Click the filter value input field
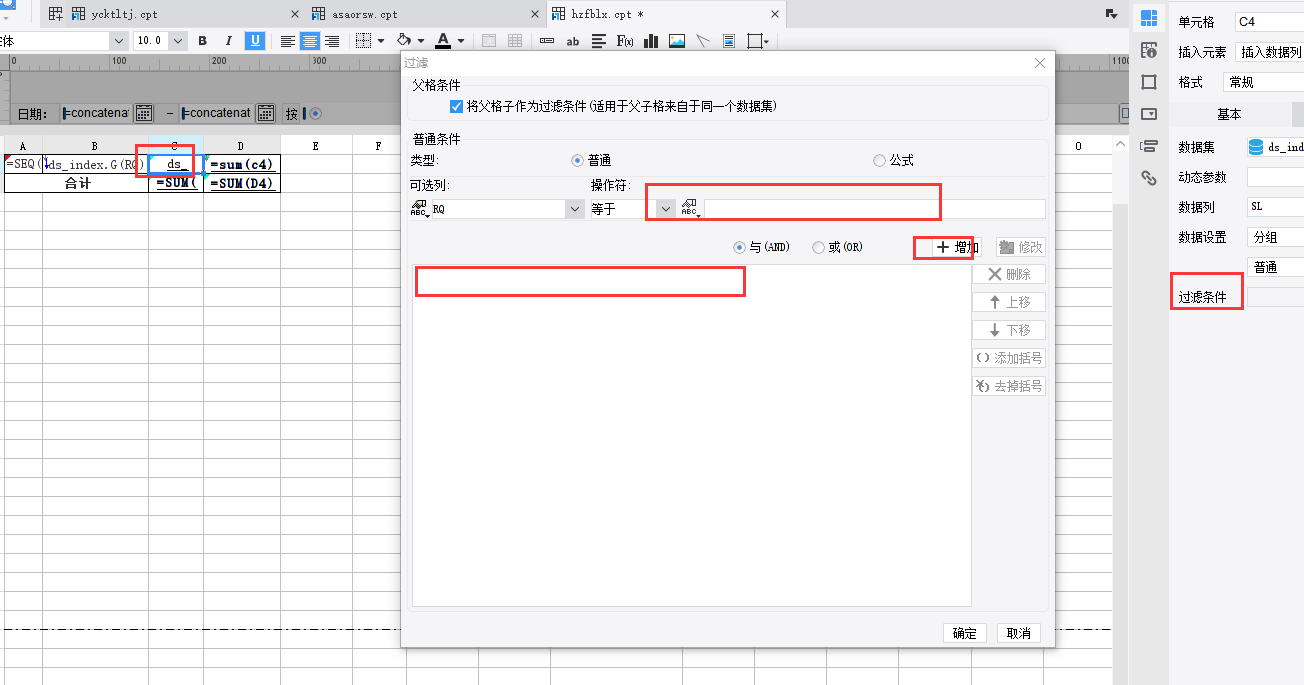This screenshot has height=685, width=1304. (875, 209)
